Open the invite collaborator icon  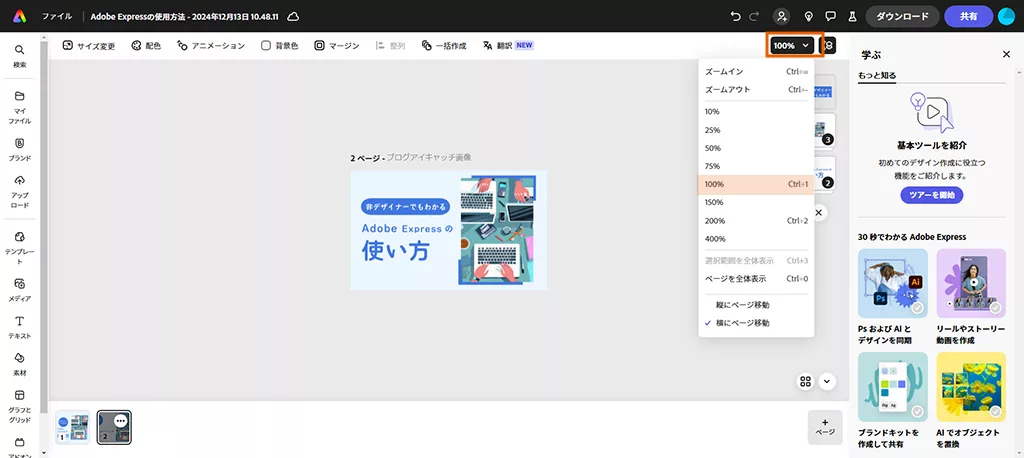point(780,16)
